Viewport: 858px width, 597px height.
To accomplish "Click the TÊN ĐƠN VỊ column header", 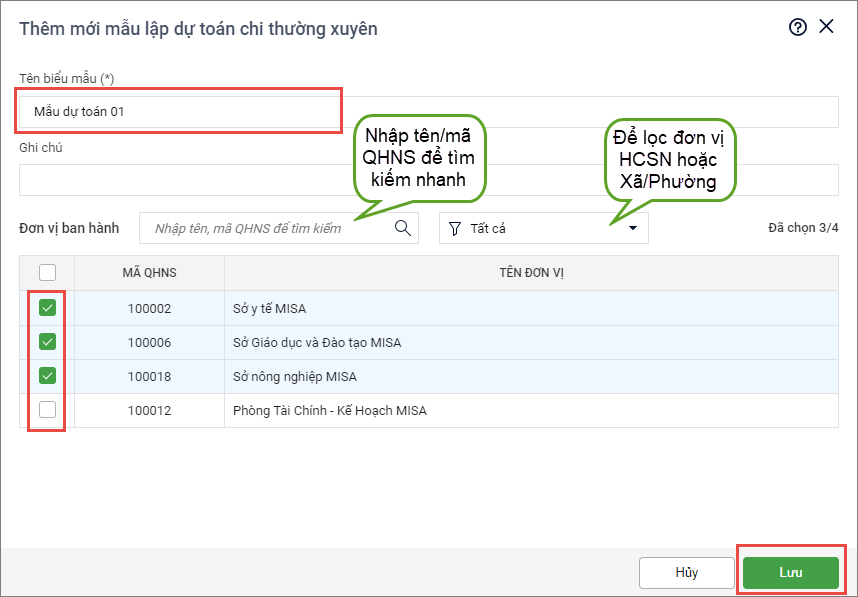I will pos(531,272).
